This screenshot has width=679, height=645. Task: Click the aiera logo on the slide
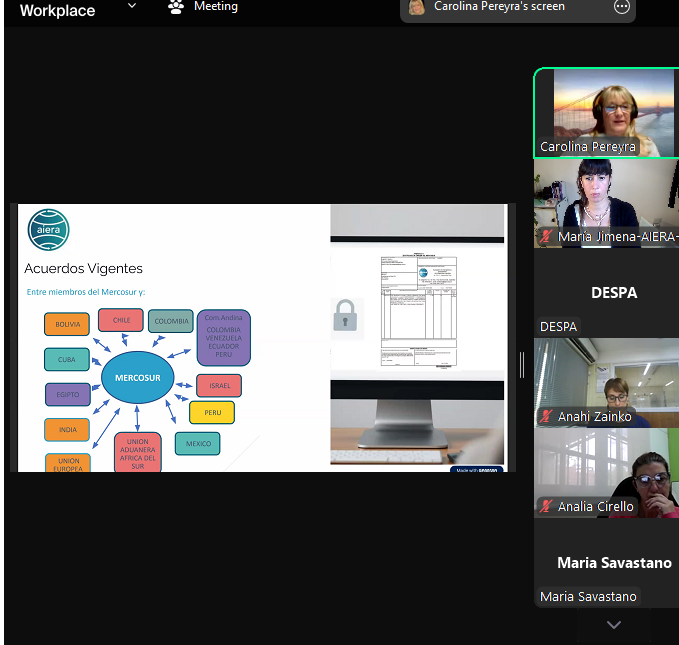[x=48, y=230]
